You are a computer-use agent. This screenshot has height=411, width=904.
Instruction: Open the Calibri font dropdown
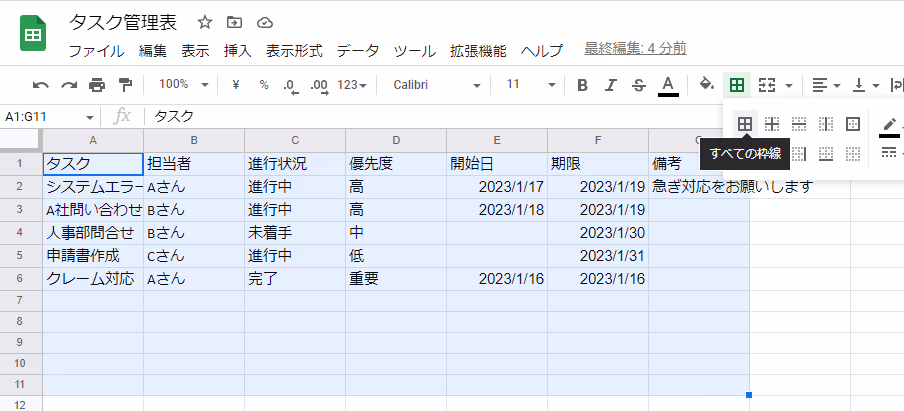click(x=437, y=85)
